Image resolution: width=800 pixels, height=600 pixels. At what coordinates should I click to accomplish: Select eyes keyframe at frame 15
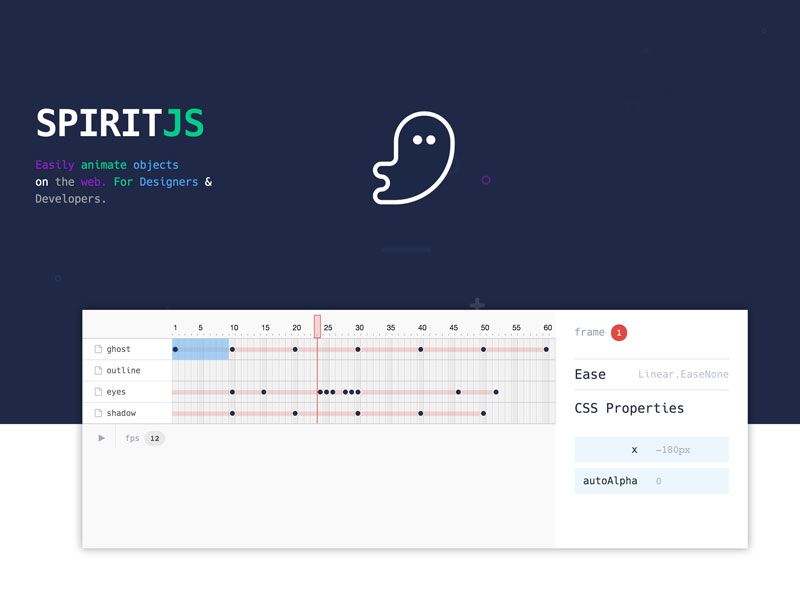263,392
